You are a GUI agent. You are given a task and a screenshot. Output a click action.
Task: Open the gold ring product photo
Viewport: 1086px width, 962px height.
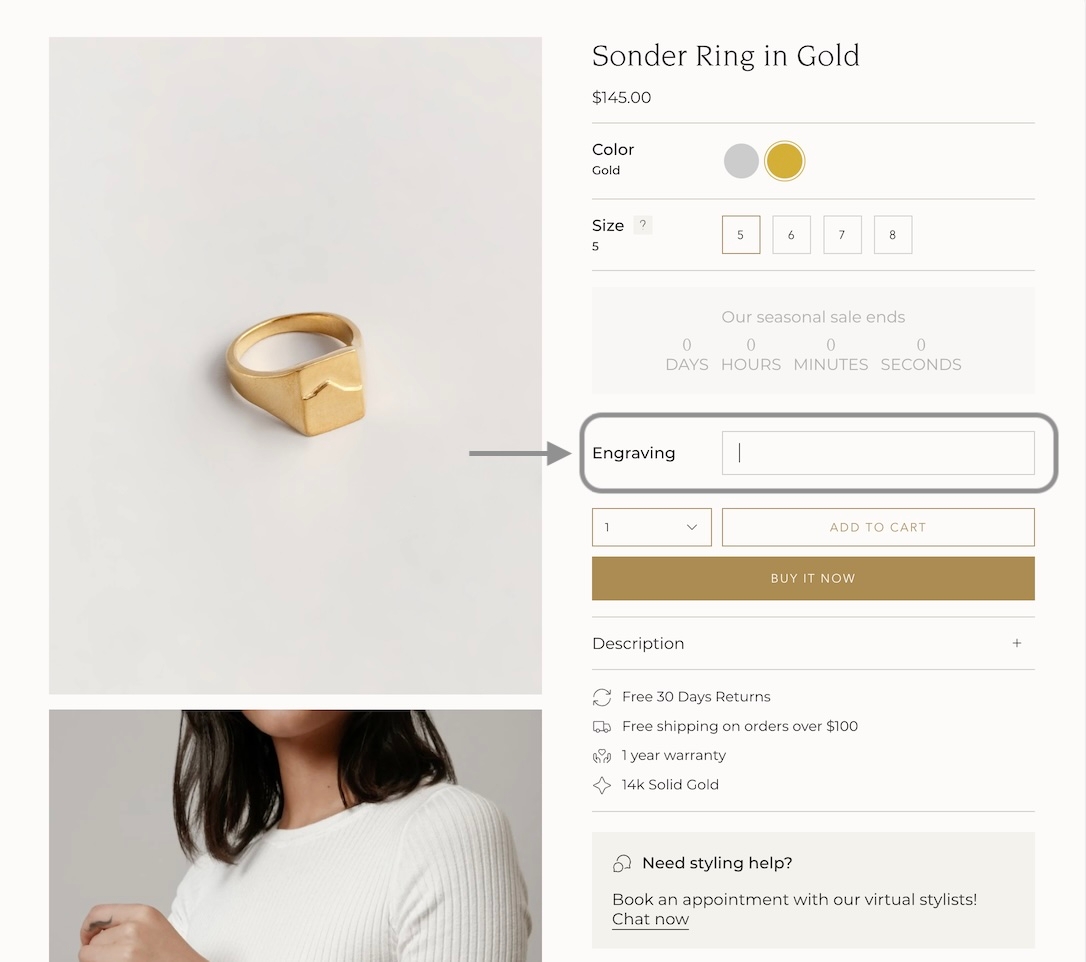coord(295,365)
